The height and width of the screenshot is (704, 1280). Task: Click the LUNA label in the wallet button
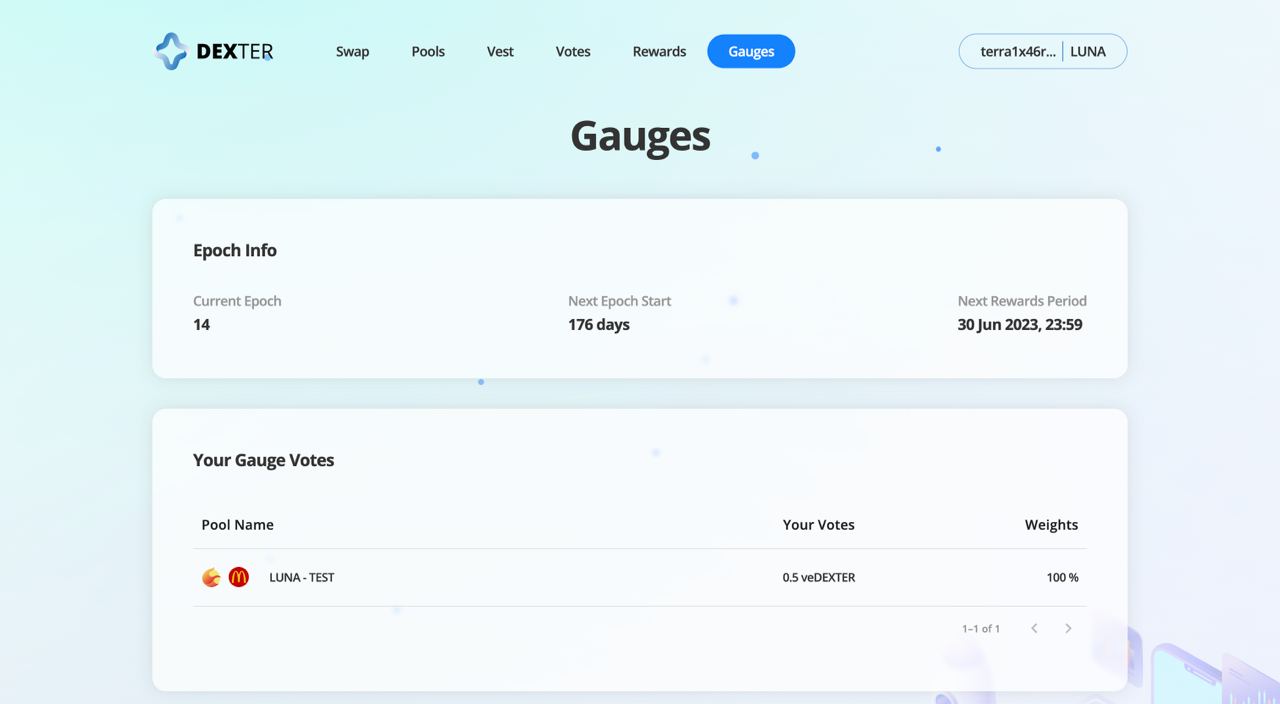point(1088,51)
